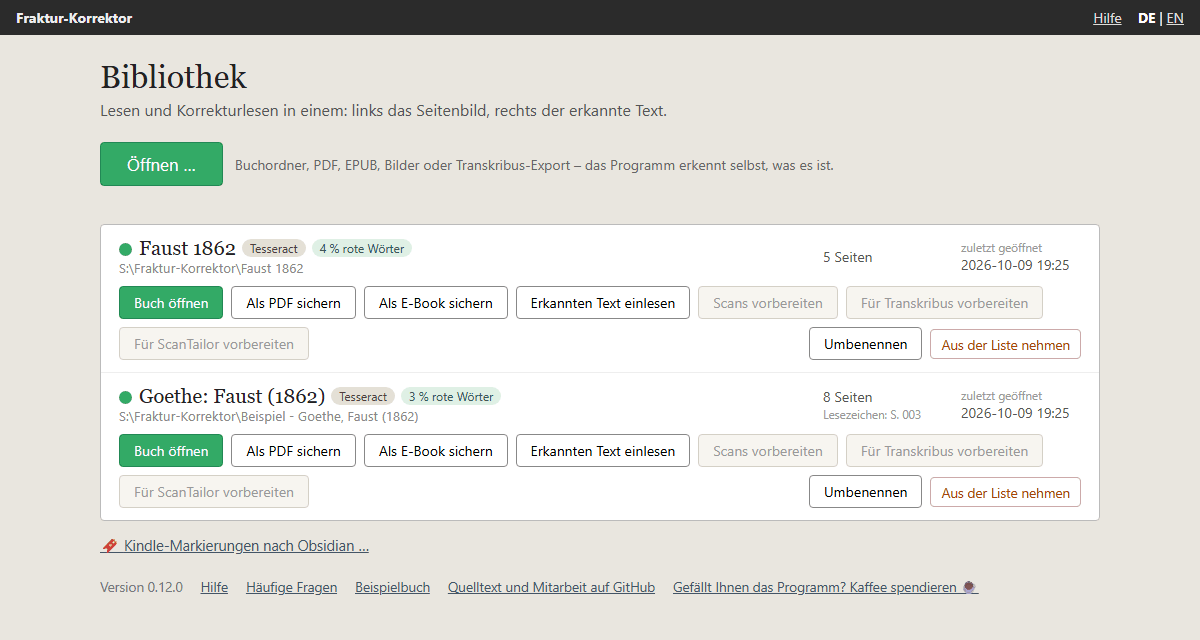This screenshot has height=640, width=1200.
Task: Save Faust 1862 as E-Book
Action: 436,303
